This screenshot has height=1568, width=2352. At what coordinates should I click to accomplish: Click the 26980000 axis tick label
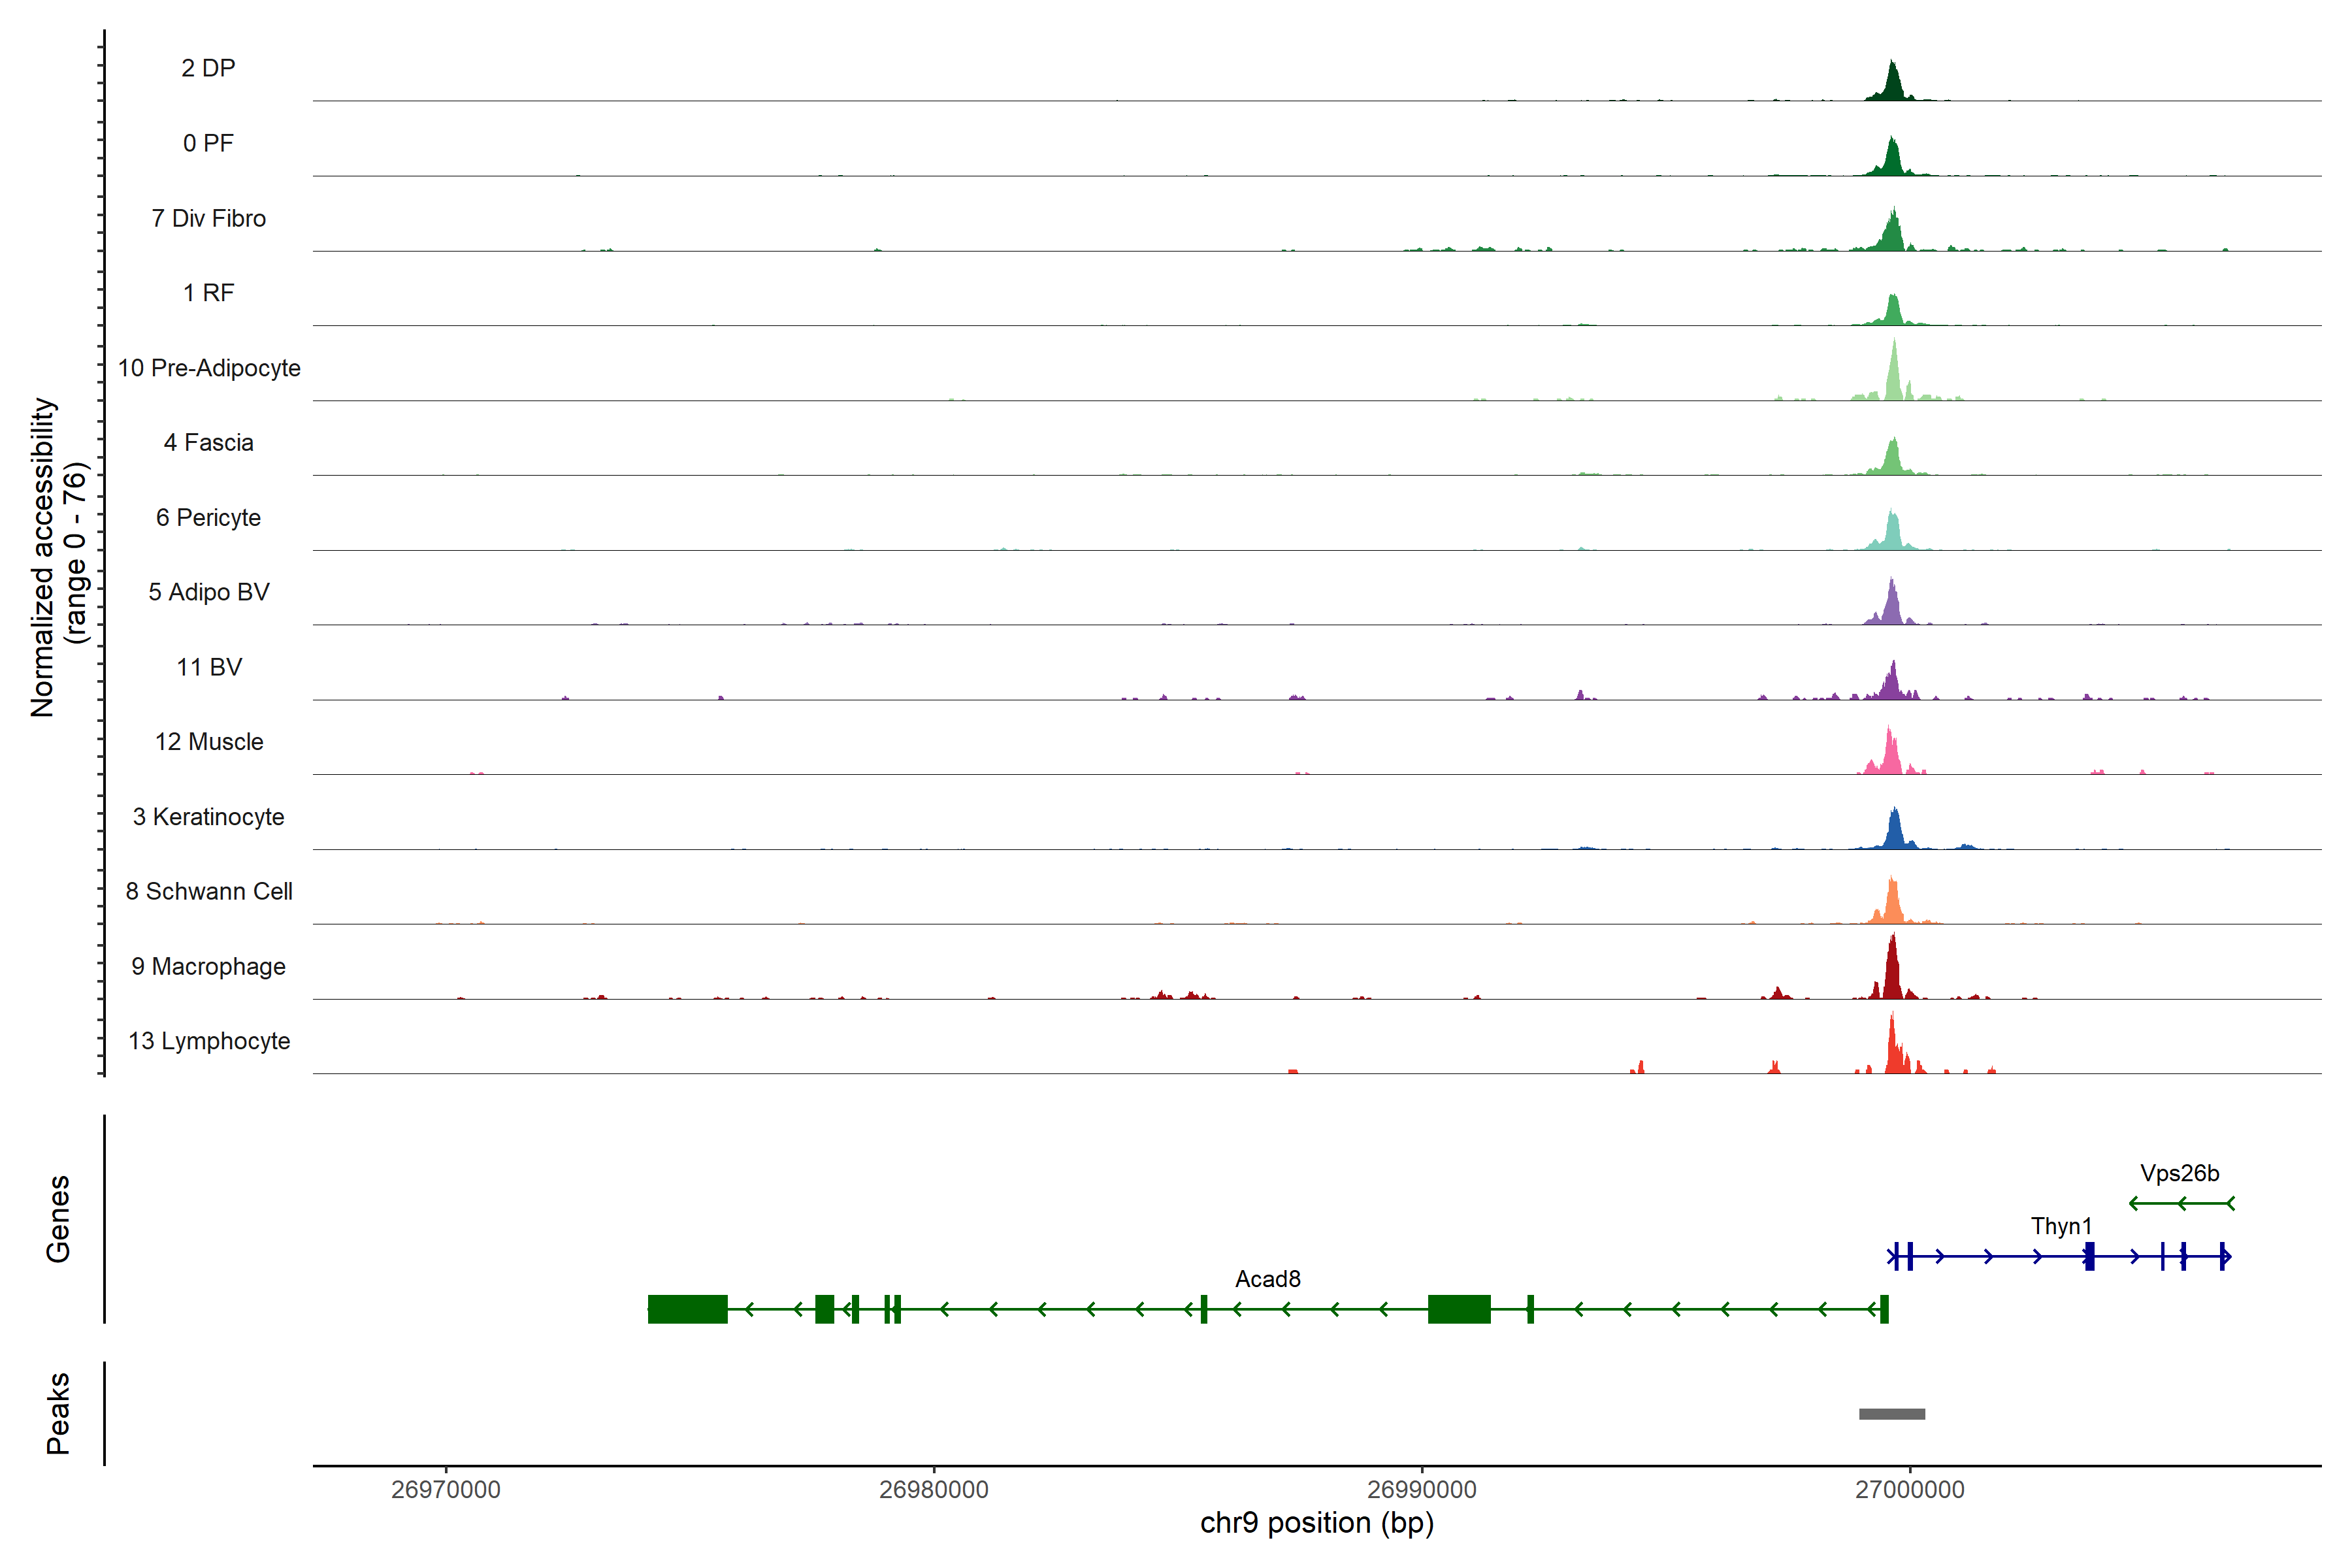point(933,1489)
